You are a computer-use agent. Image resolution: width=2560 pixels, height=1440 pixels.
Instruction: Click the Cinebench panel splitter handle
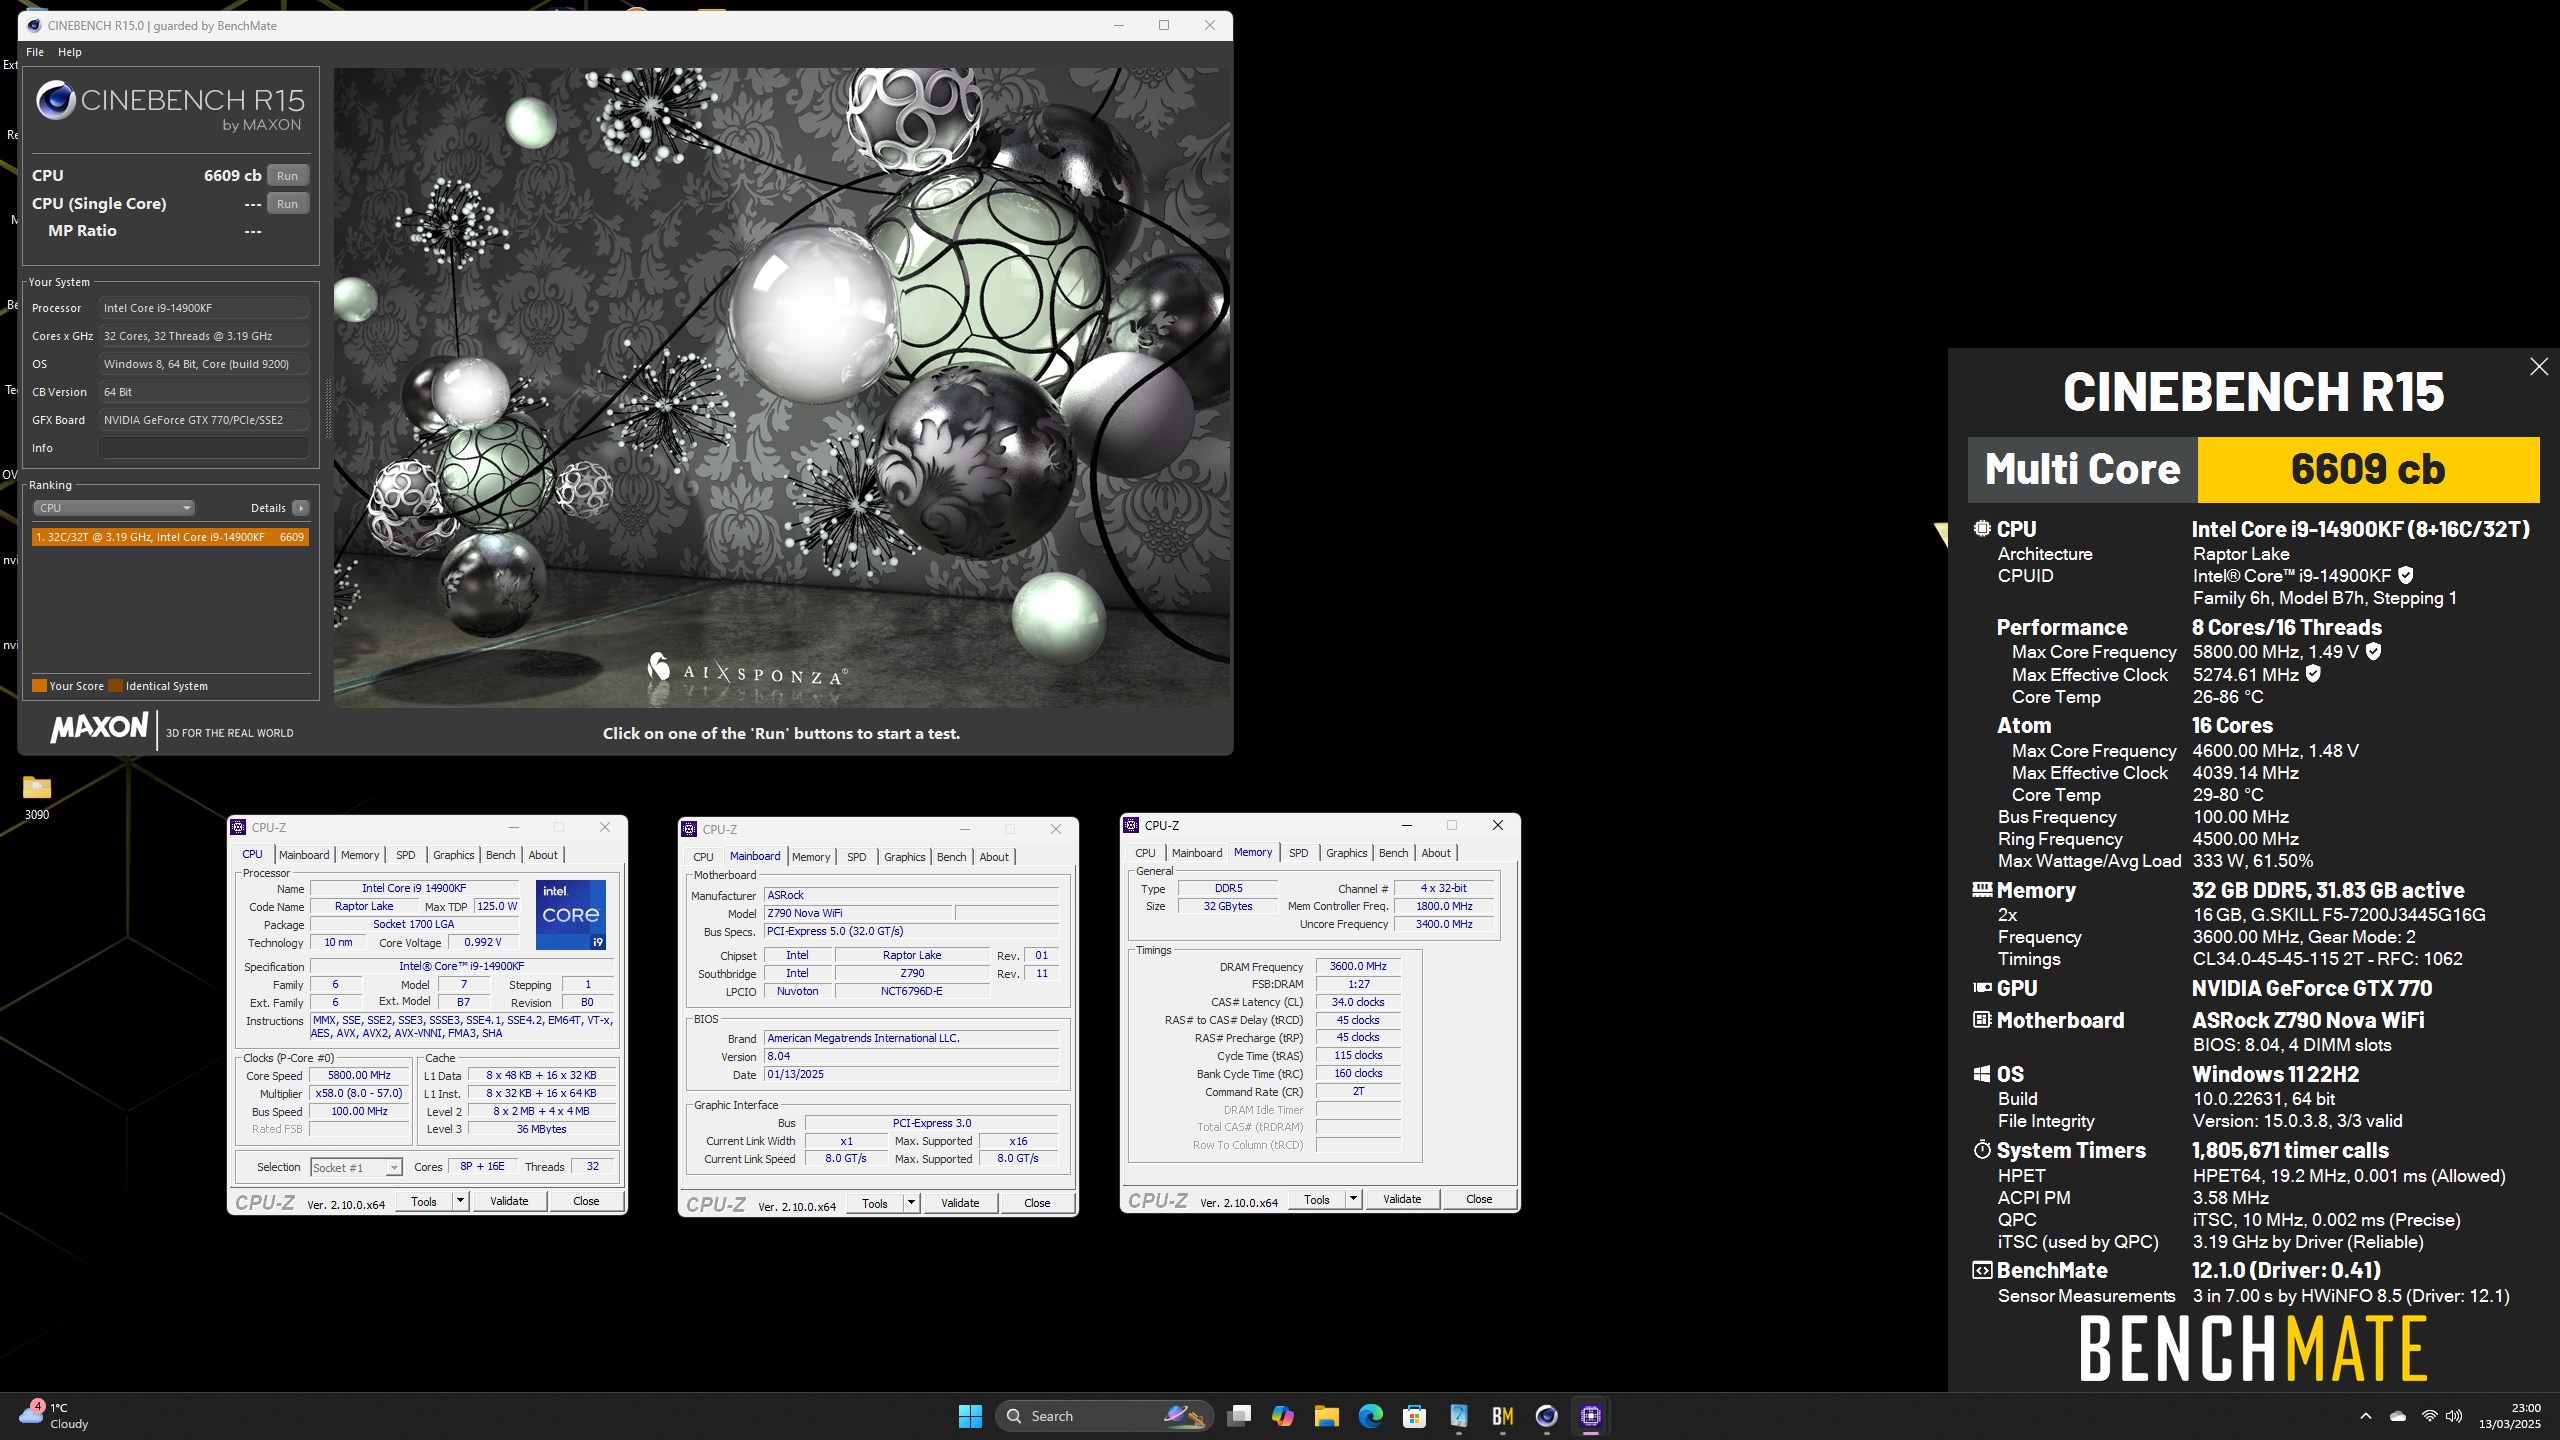tap(326, 410)
